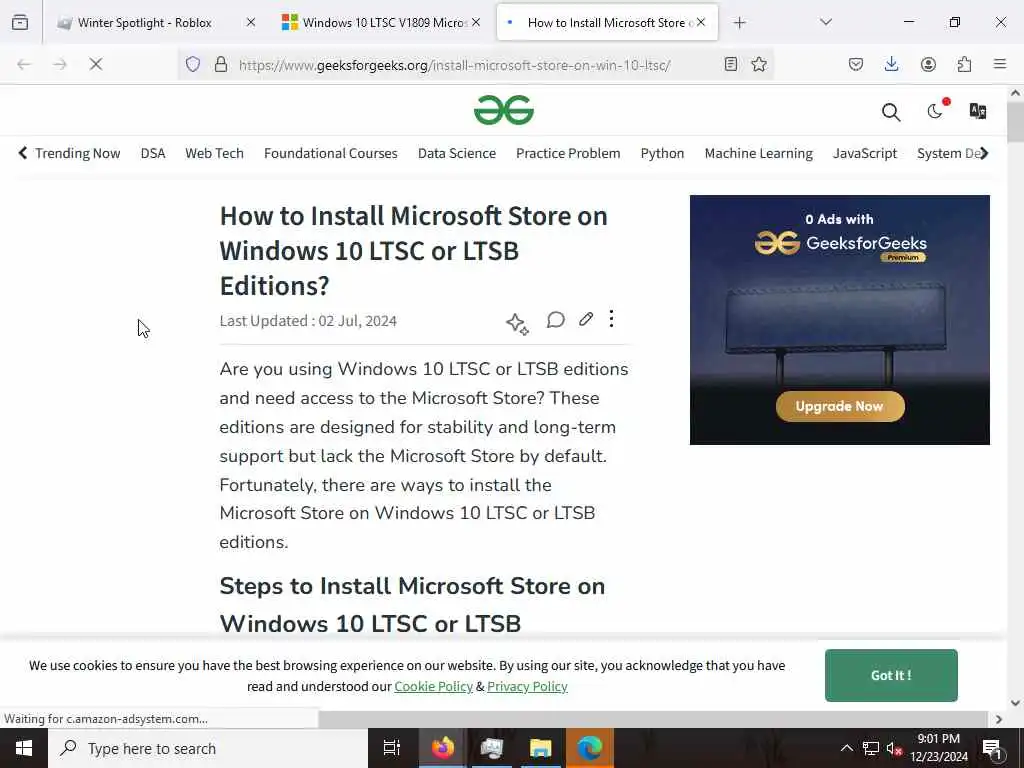Open Firefox downloads panel
Image resolution: width=1024 pixels, height=768 pixels.
pos(891,64)
